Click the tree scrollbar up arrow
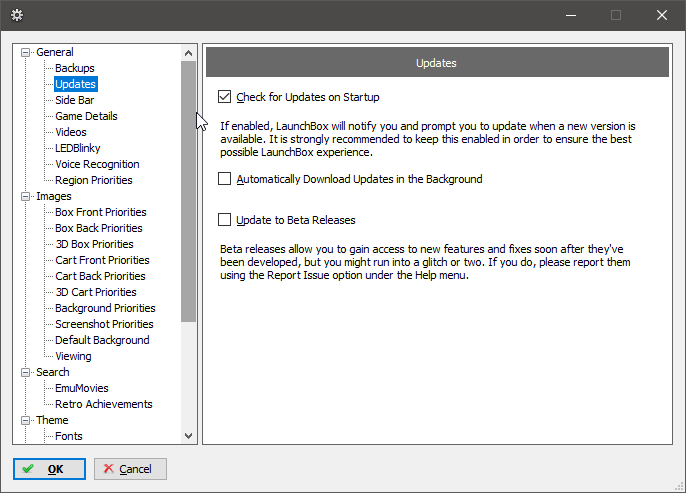This screenshot has width=686, height=493. (x=189, y=53)
